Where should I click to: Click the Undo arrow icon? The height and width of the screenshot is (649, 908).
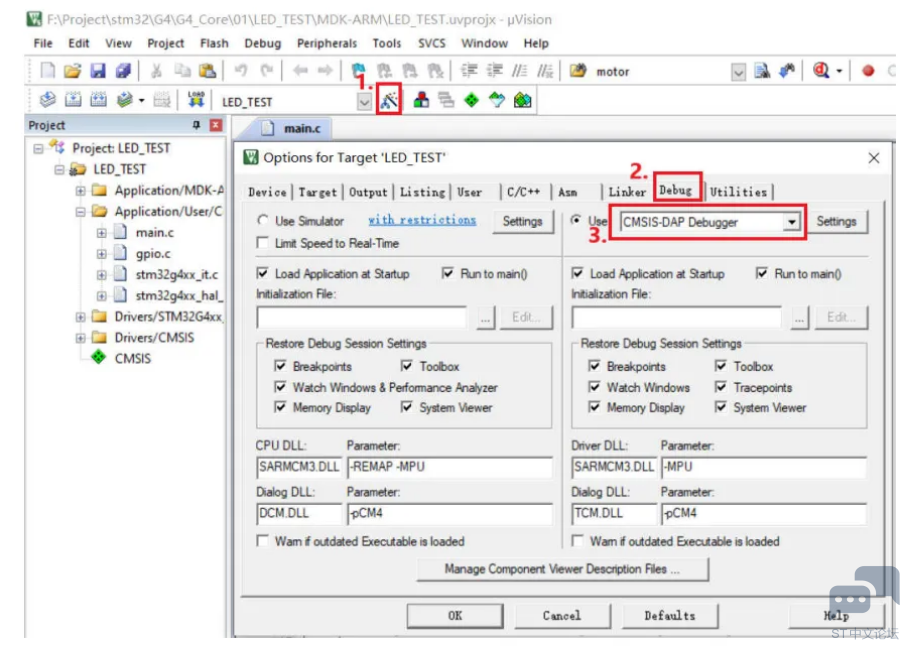241,71
